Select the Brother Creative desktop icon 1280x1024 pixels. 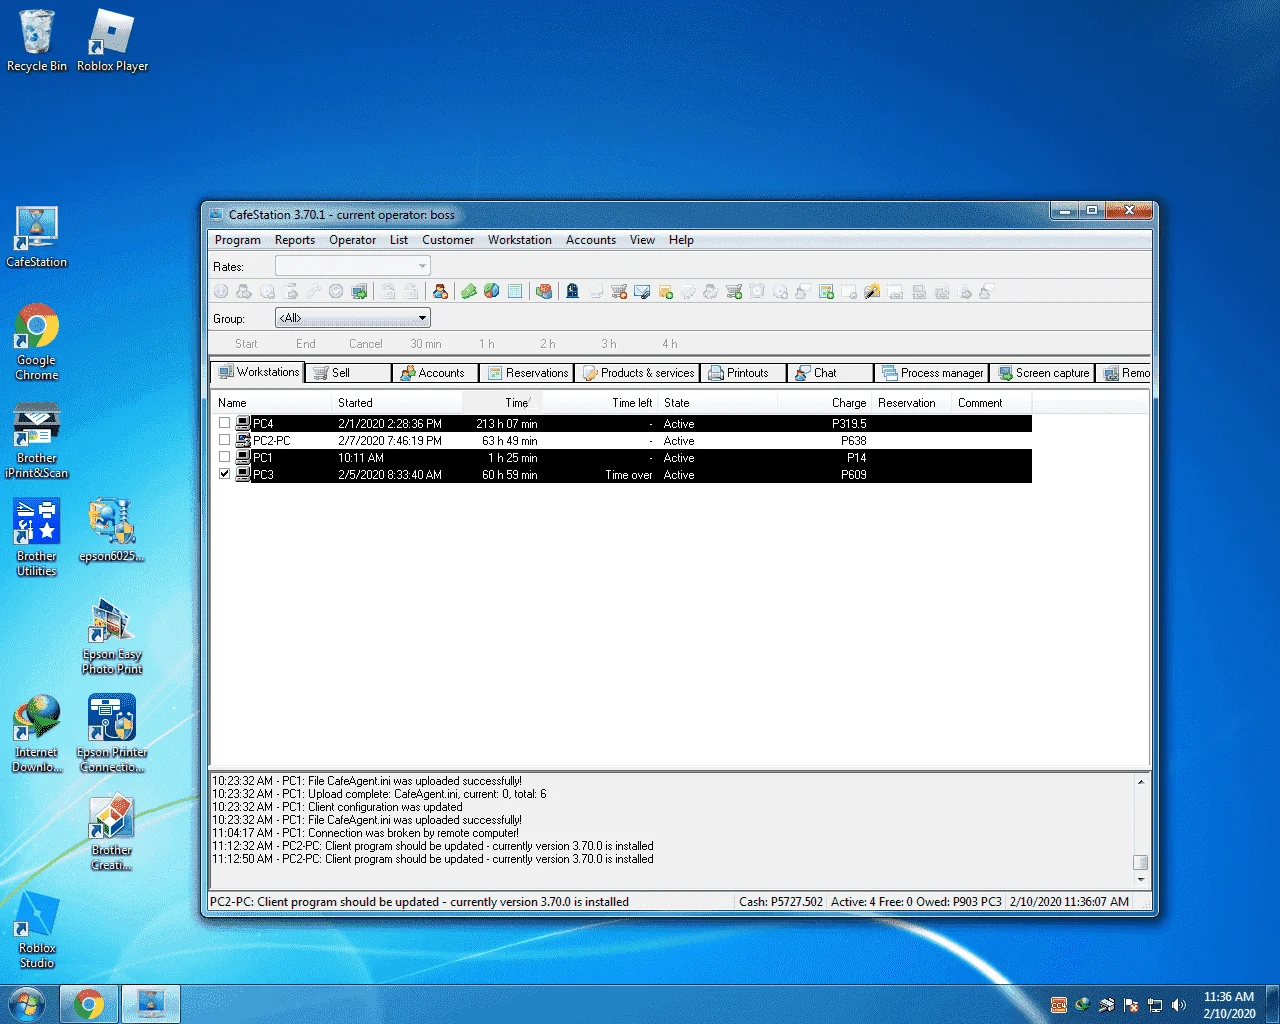pos(112,832)
